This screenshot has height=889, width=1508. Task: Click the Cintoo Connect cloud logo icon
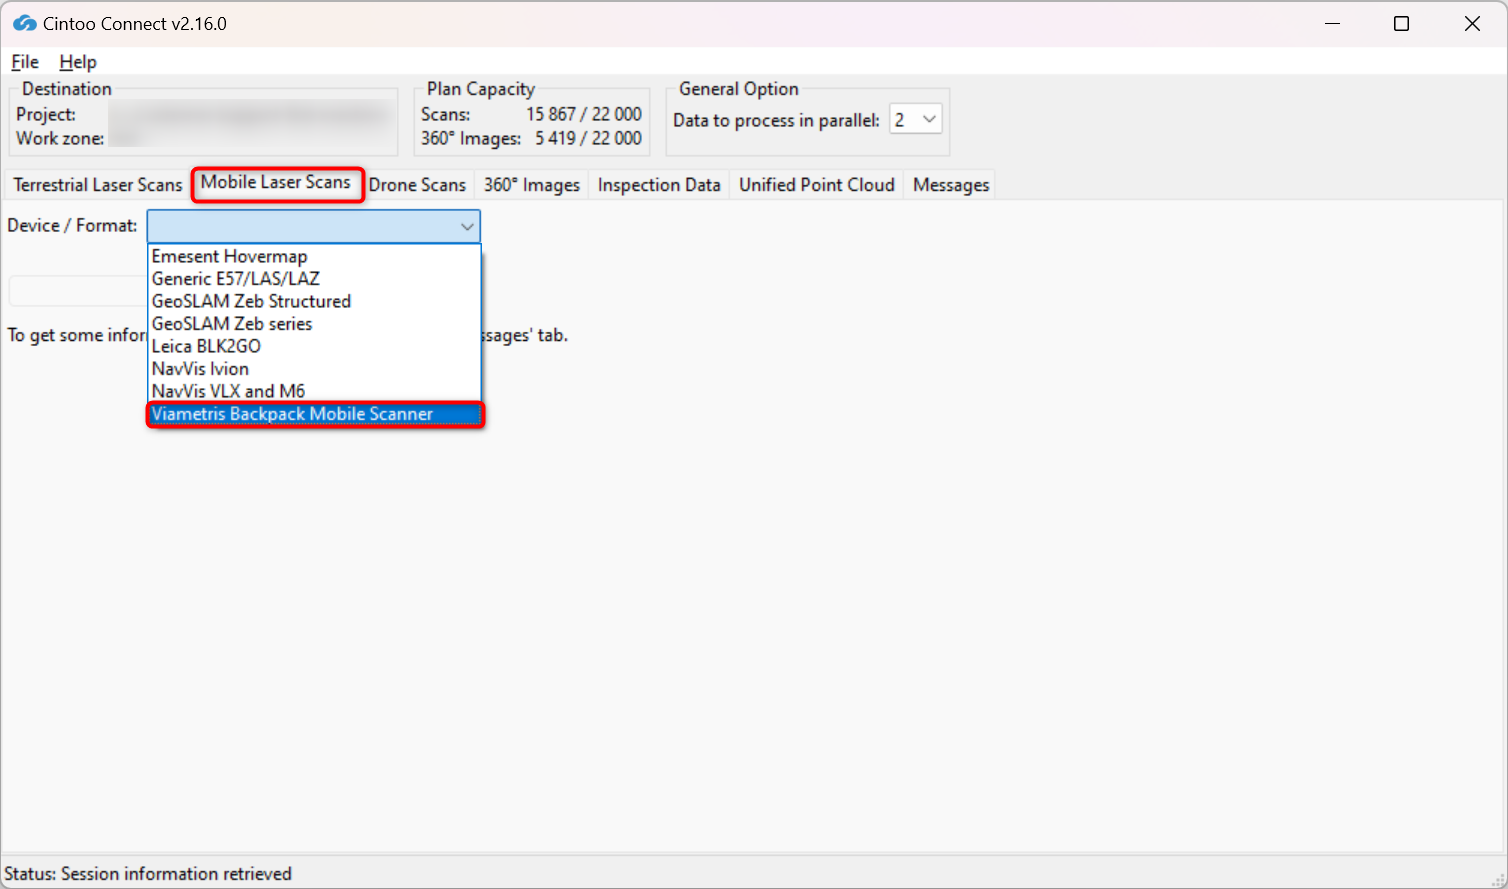point(24,23)
